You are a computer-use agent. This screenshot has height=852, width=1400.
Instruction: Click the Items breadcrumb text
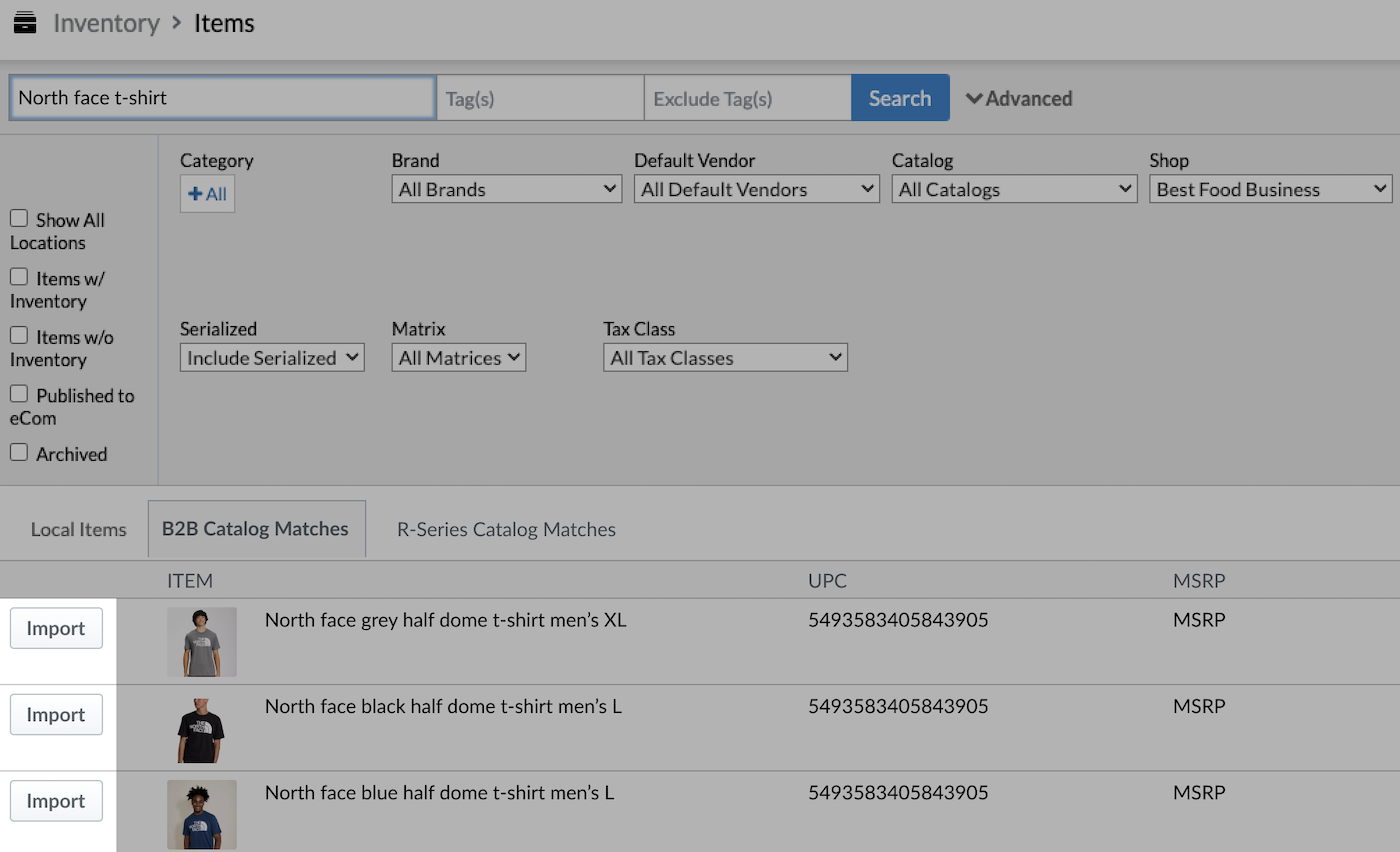tap(224, 23)
